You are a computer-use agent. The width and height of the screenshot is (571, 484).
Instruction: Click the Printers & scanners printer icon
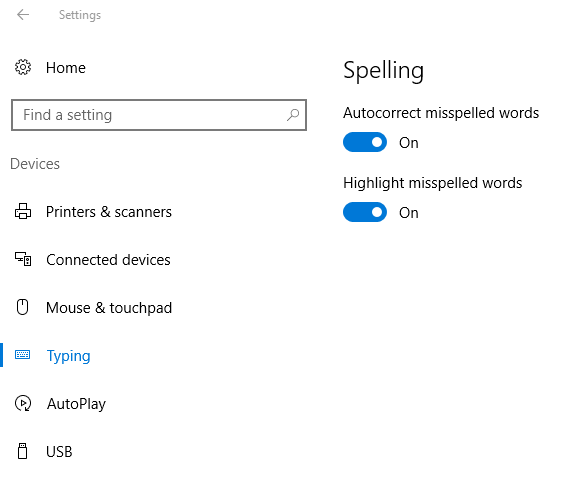point(23,211)
